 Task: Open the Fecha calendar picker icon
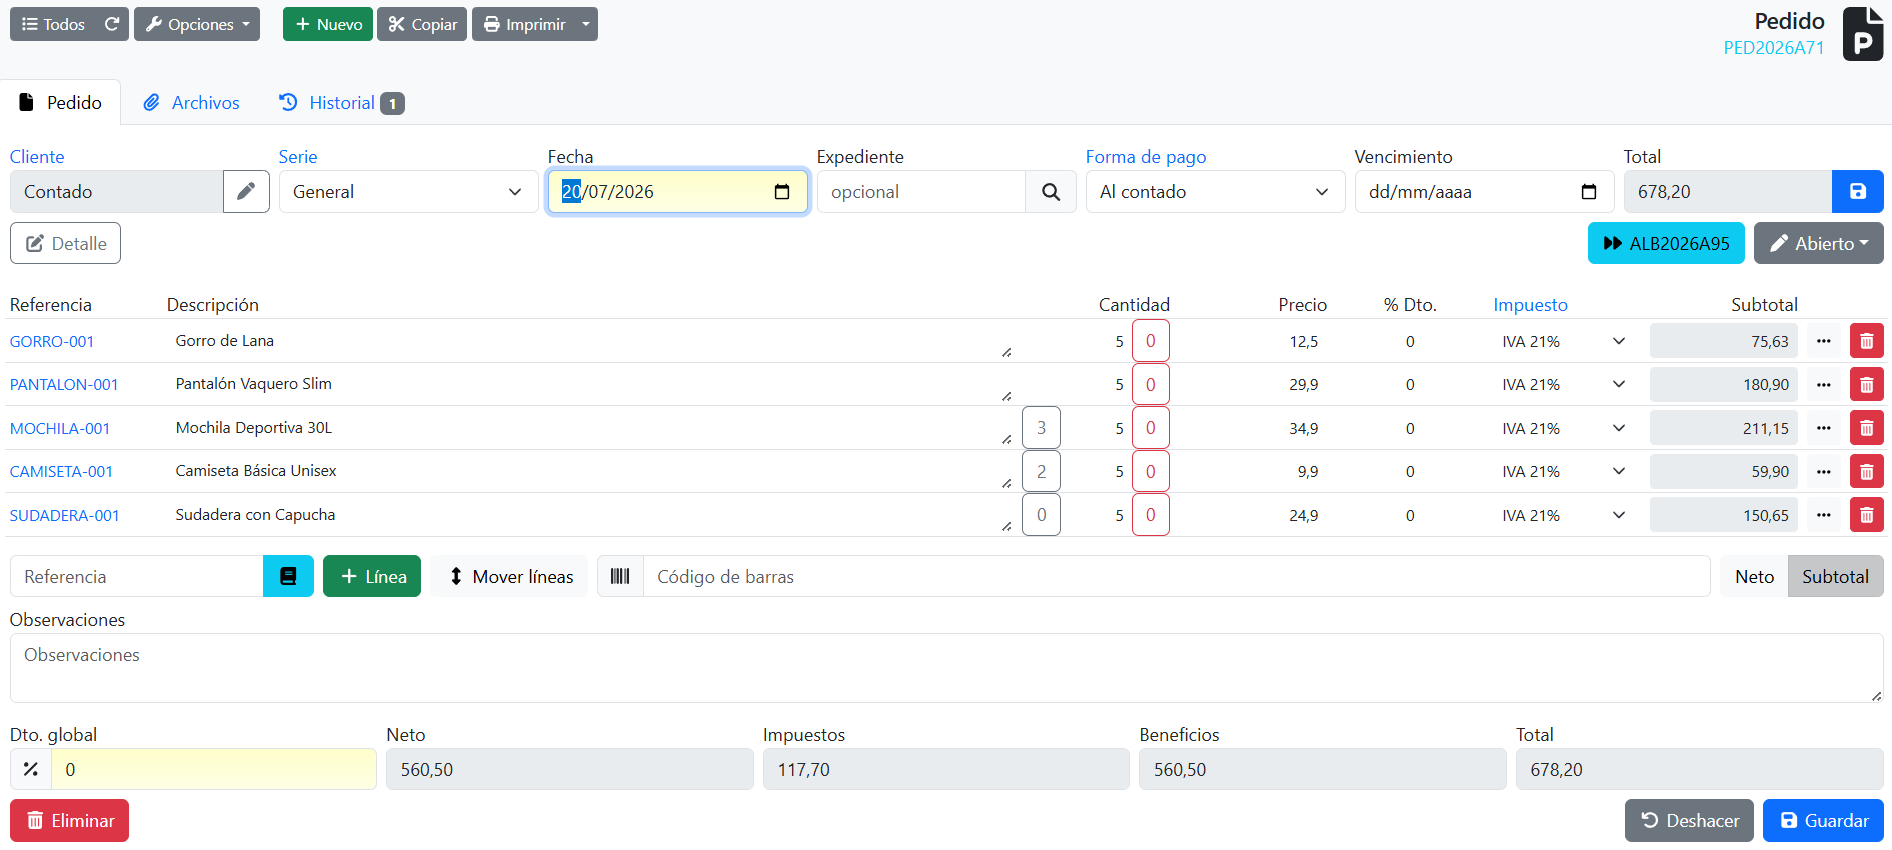point(782,192)
